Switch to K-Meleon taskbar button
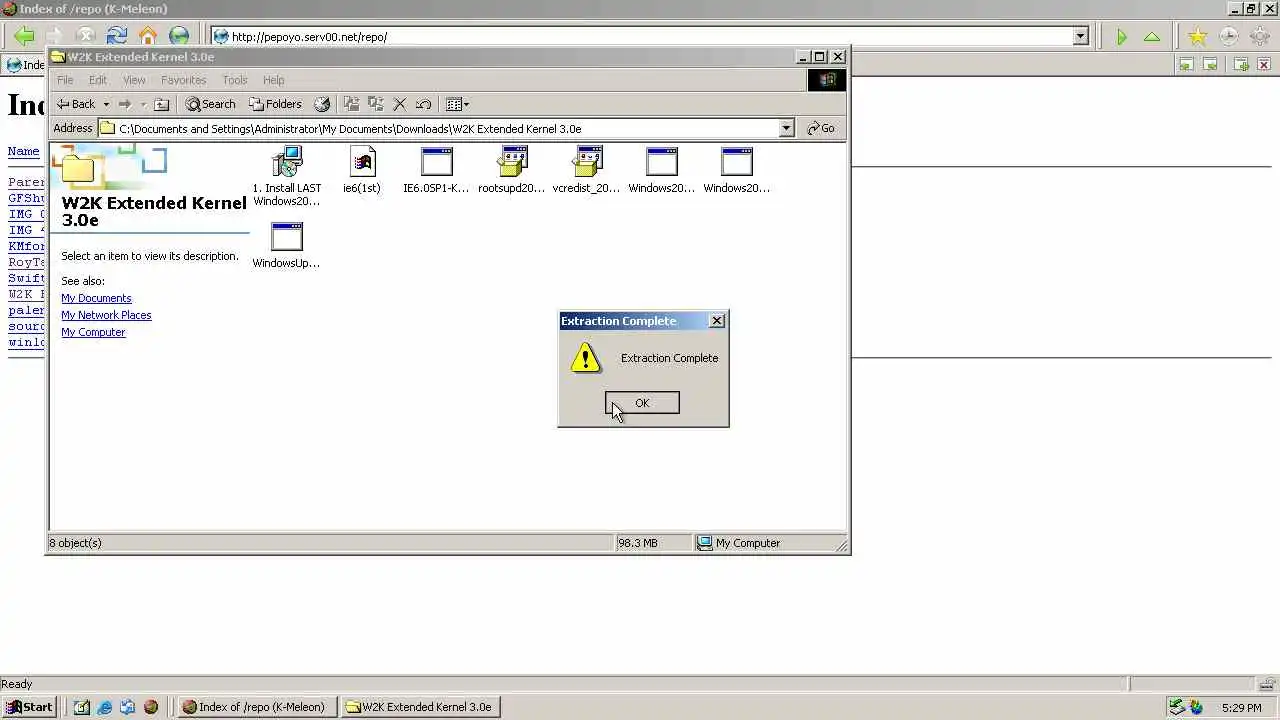 (256, 707)
